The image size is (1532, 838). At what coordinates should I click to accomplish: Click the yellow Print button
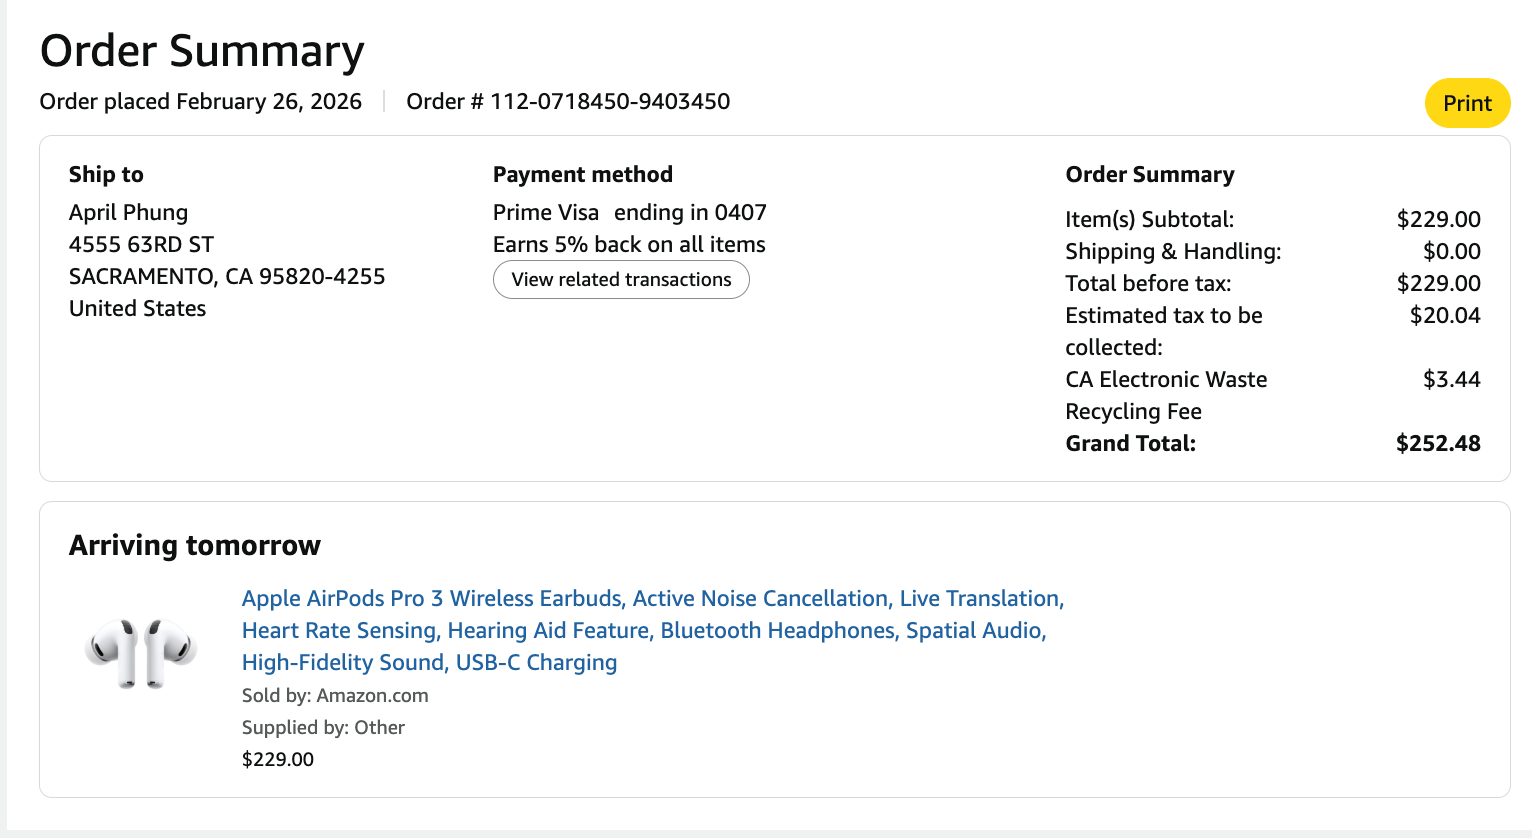(x=1467, y=103)
